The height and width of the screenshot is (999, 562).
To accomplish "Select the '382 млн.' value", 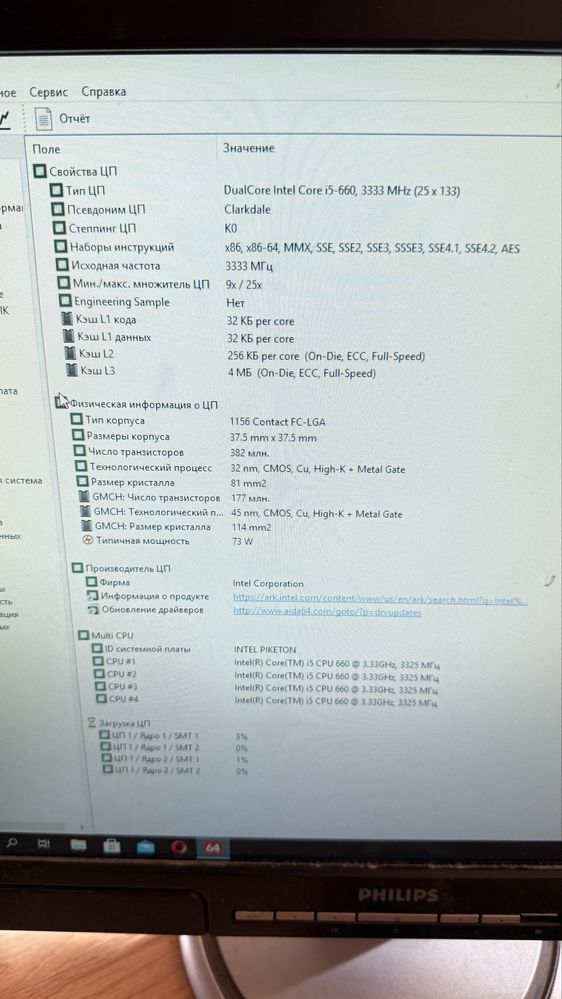I will click(250, 454).
